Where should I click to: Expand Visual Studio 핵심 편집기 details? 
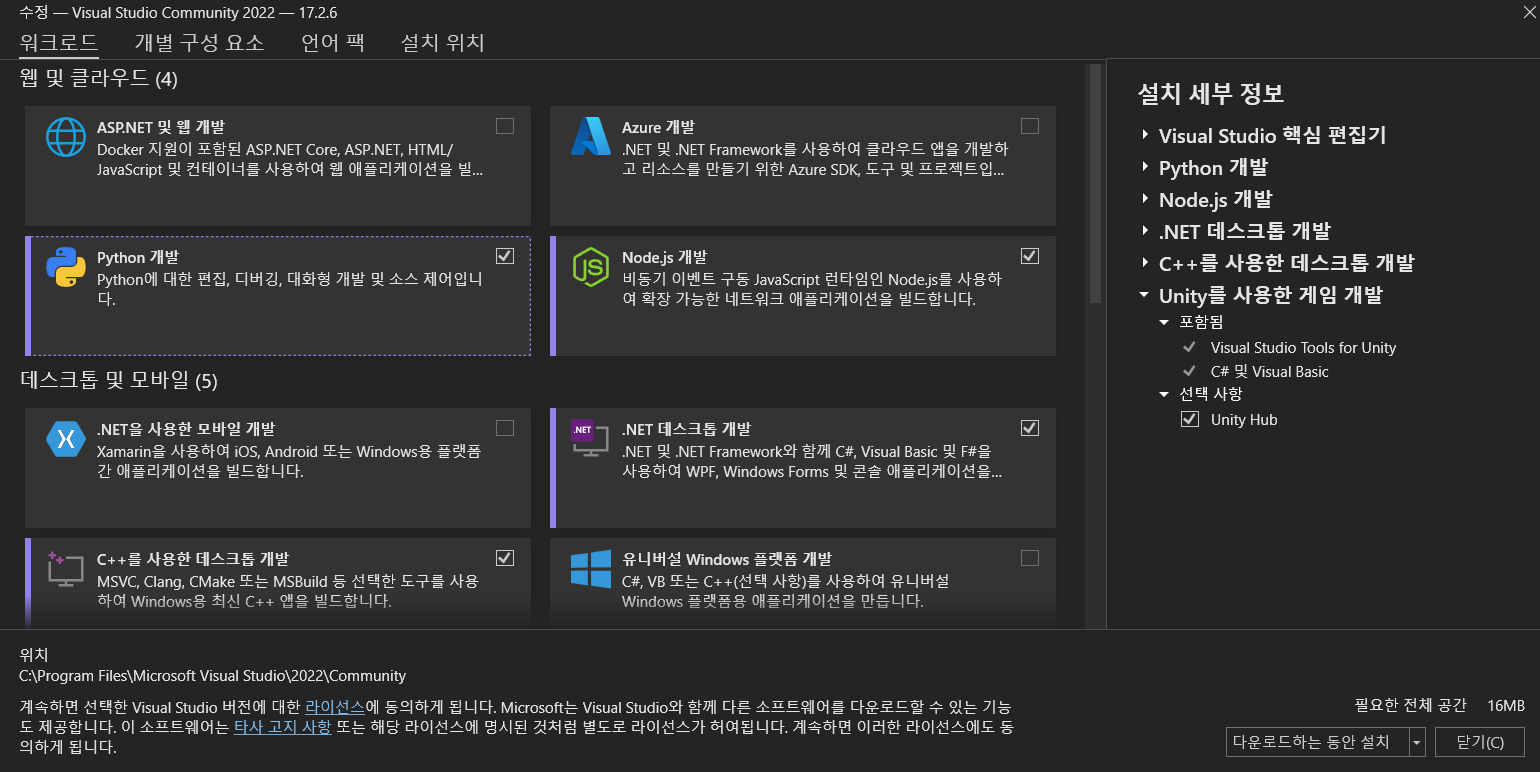[x=1145, y=135]
